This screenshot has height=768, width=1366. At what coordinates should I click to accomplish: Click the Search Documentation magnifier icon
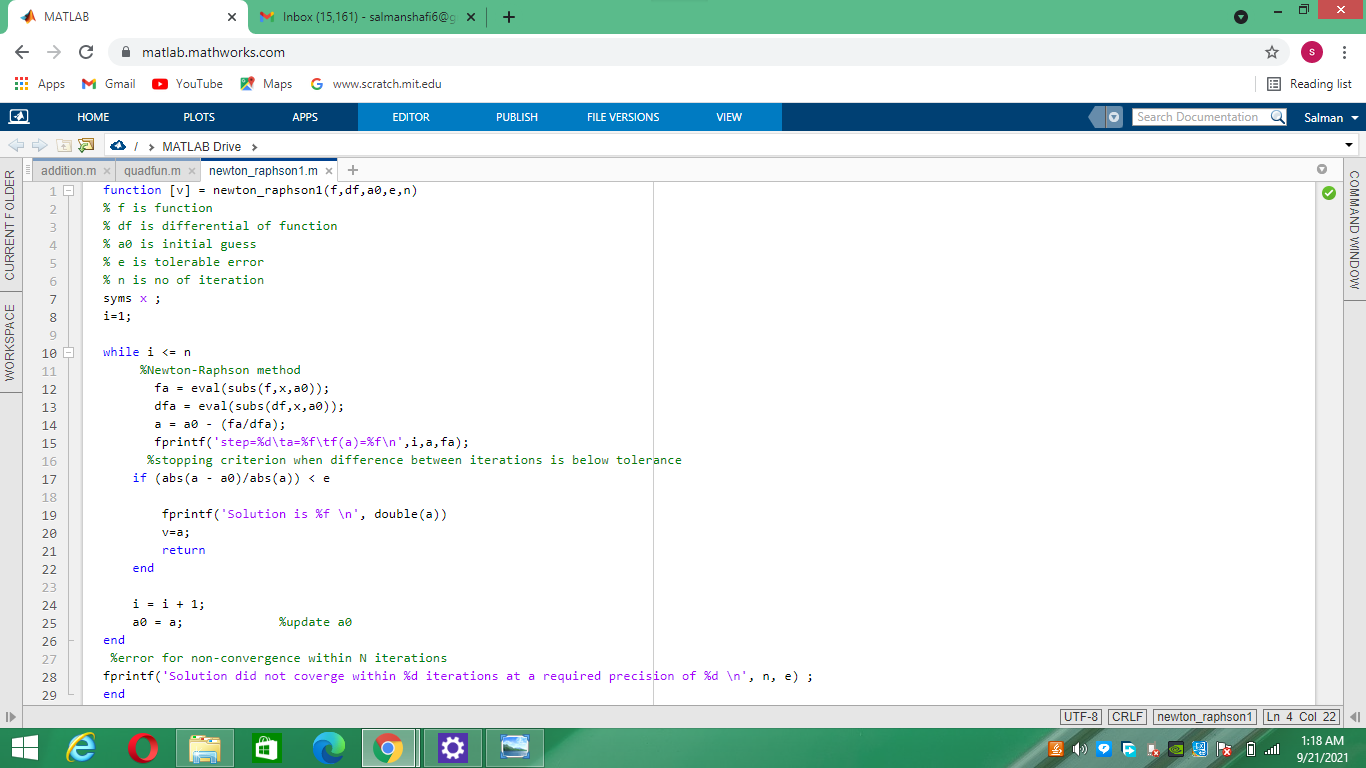click(x=1277, y=117)
